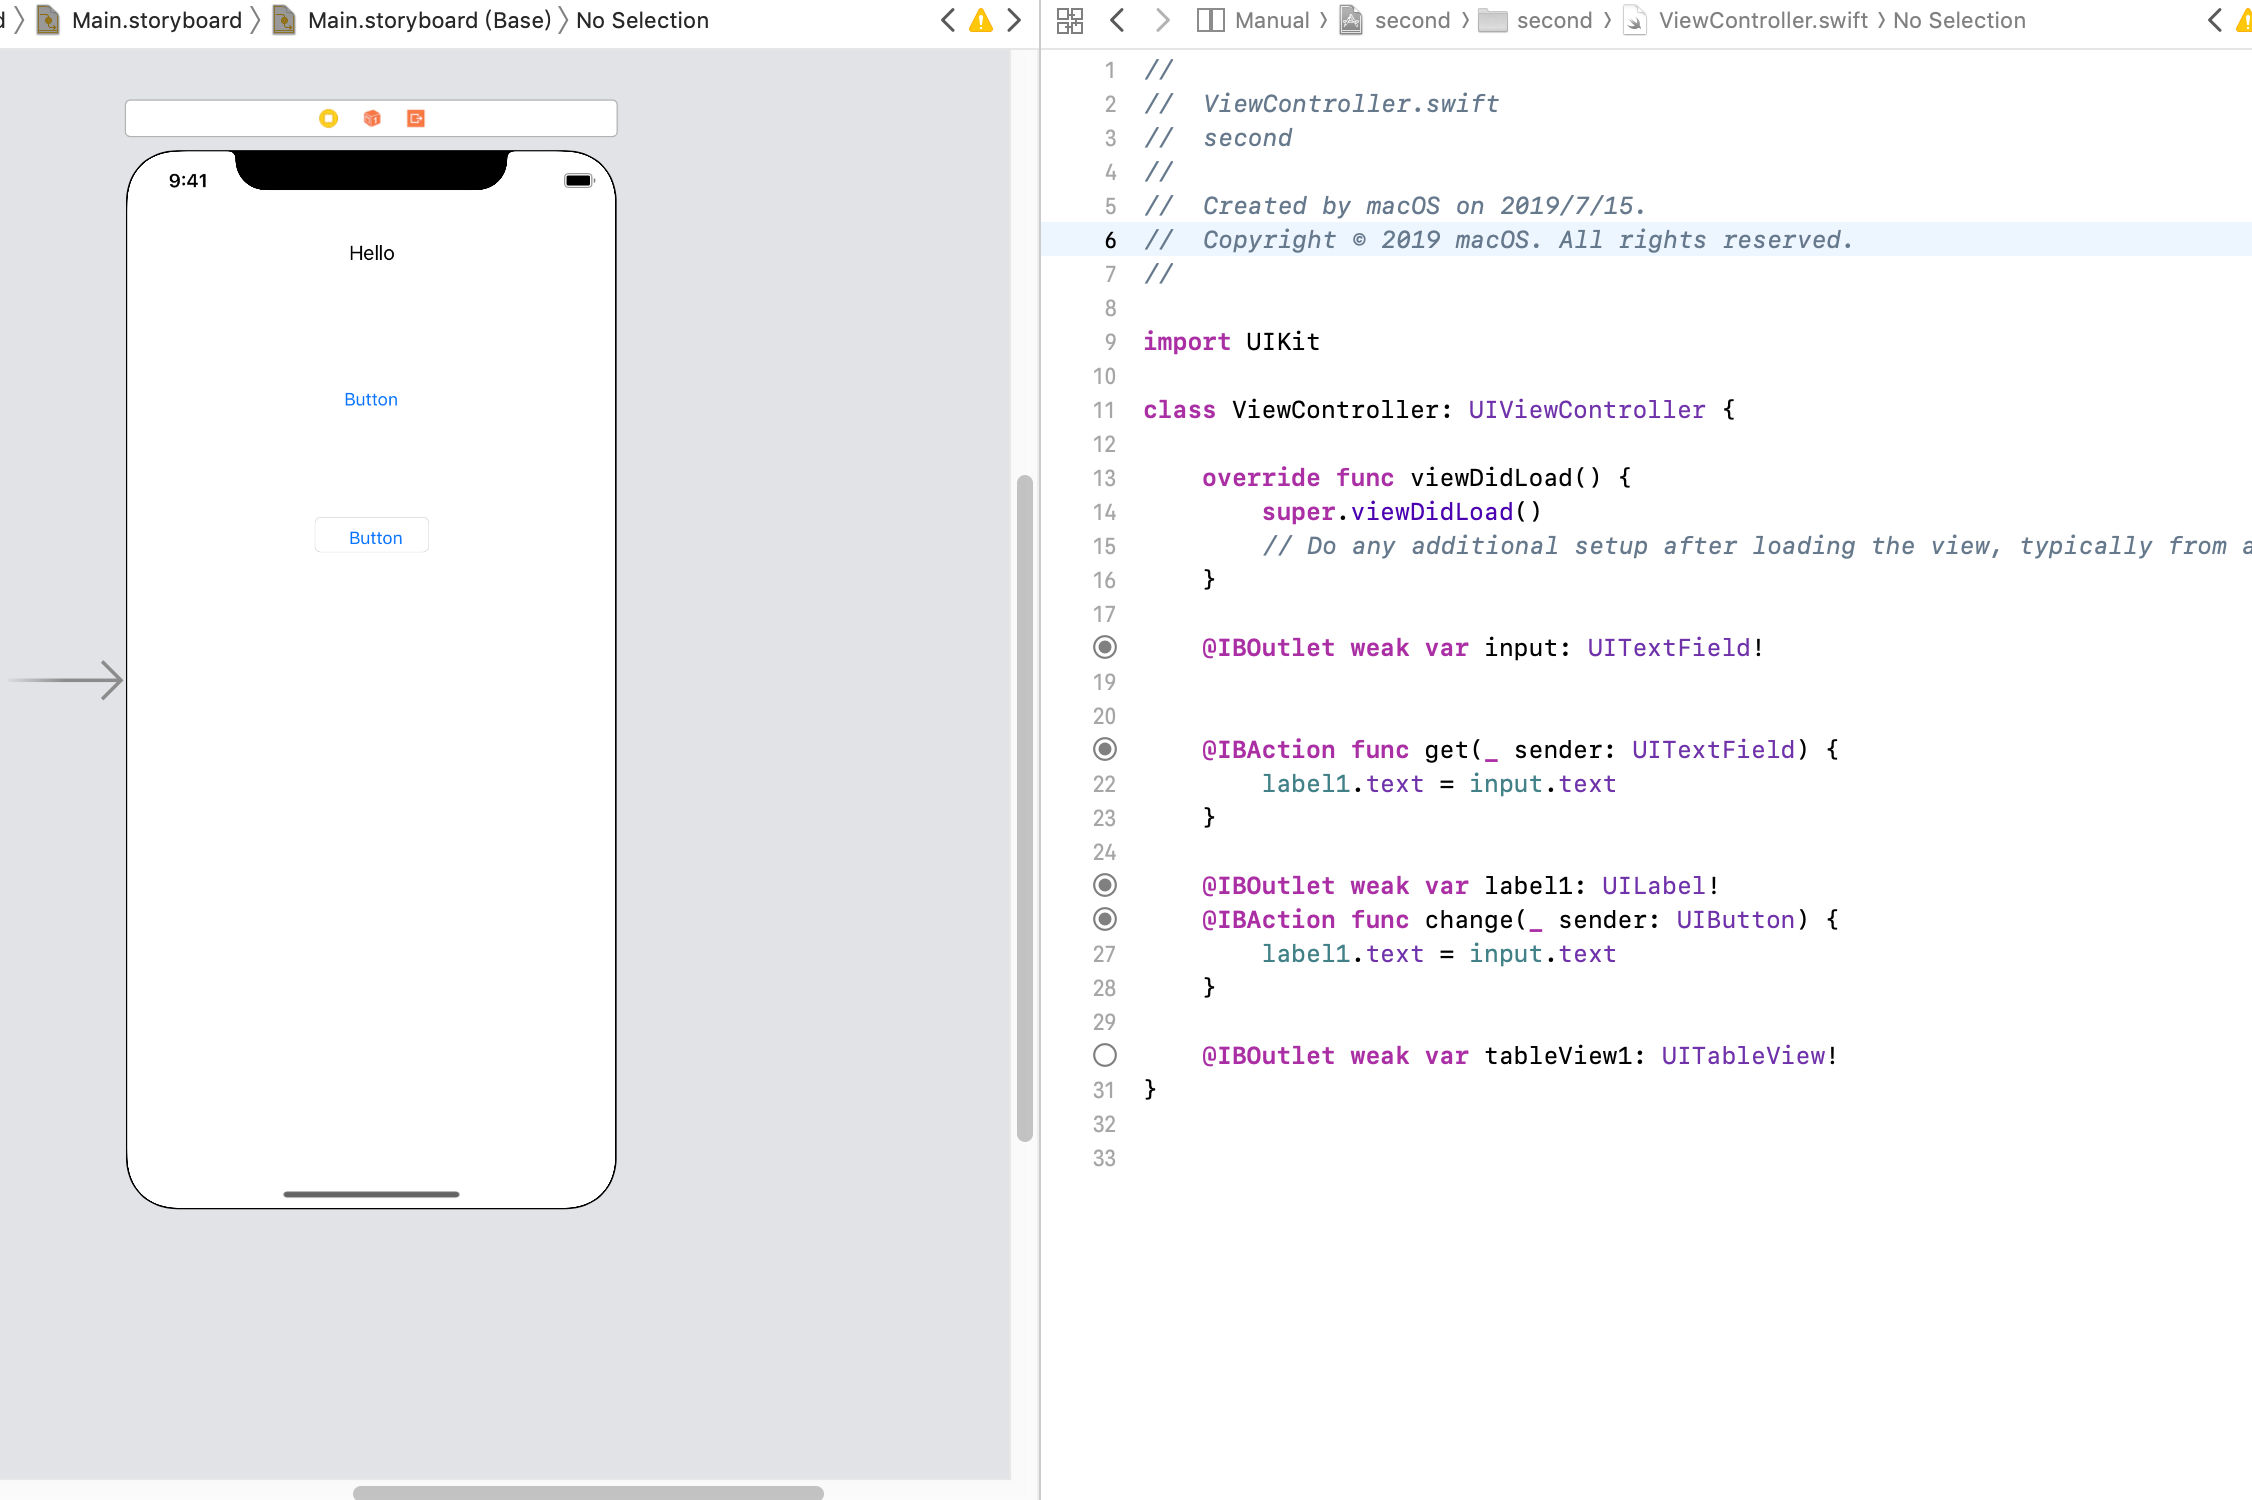Click connection circle for change action
This screenshot has height=1500, width=2252.
click(1105, 919)
